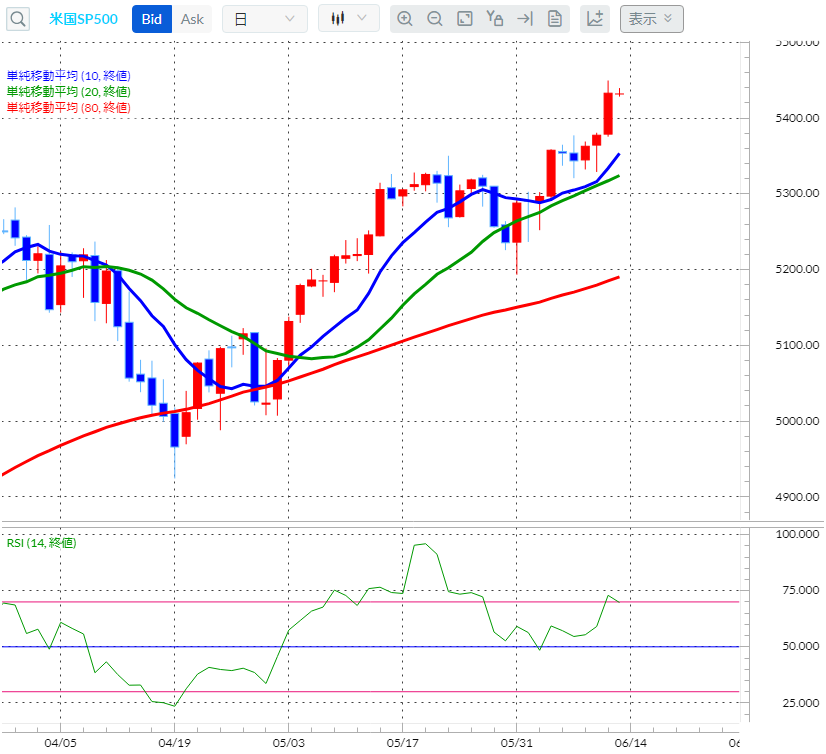Reset the chart view with the fit-screen icon

point(463,18)
